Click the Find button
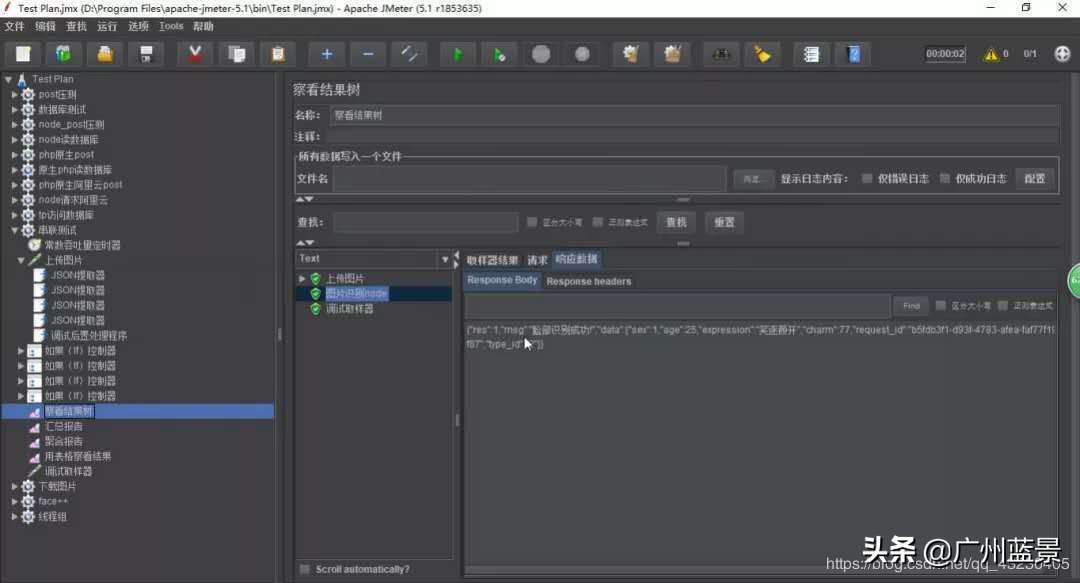Screen dimensions: 1080x583 click(x=910, y=306)
